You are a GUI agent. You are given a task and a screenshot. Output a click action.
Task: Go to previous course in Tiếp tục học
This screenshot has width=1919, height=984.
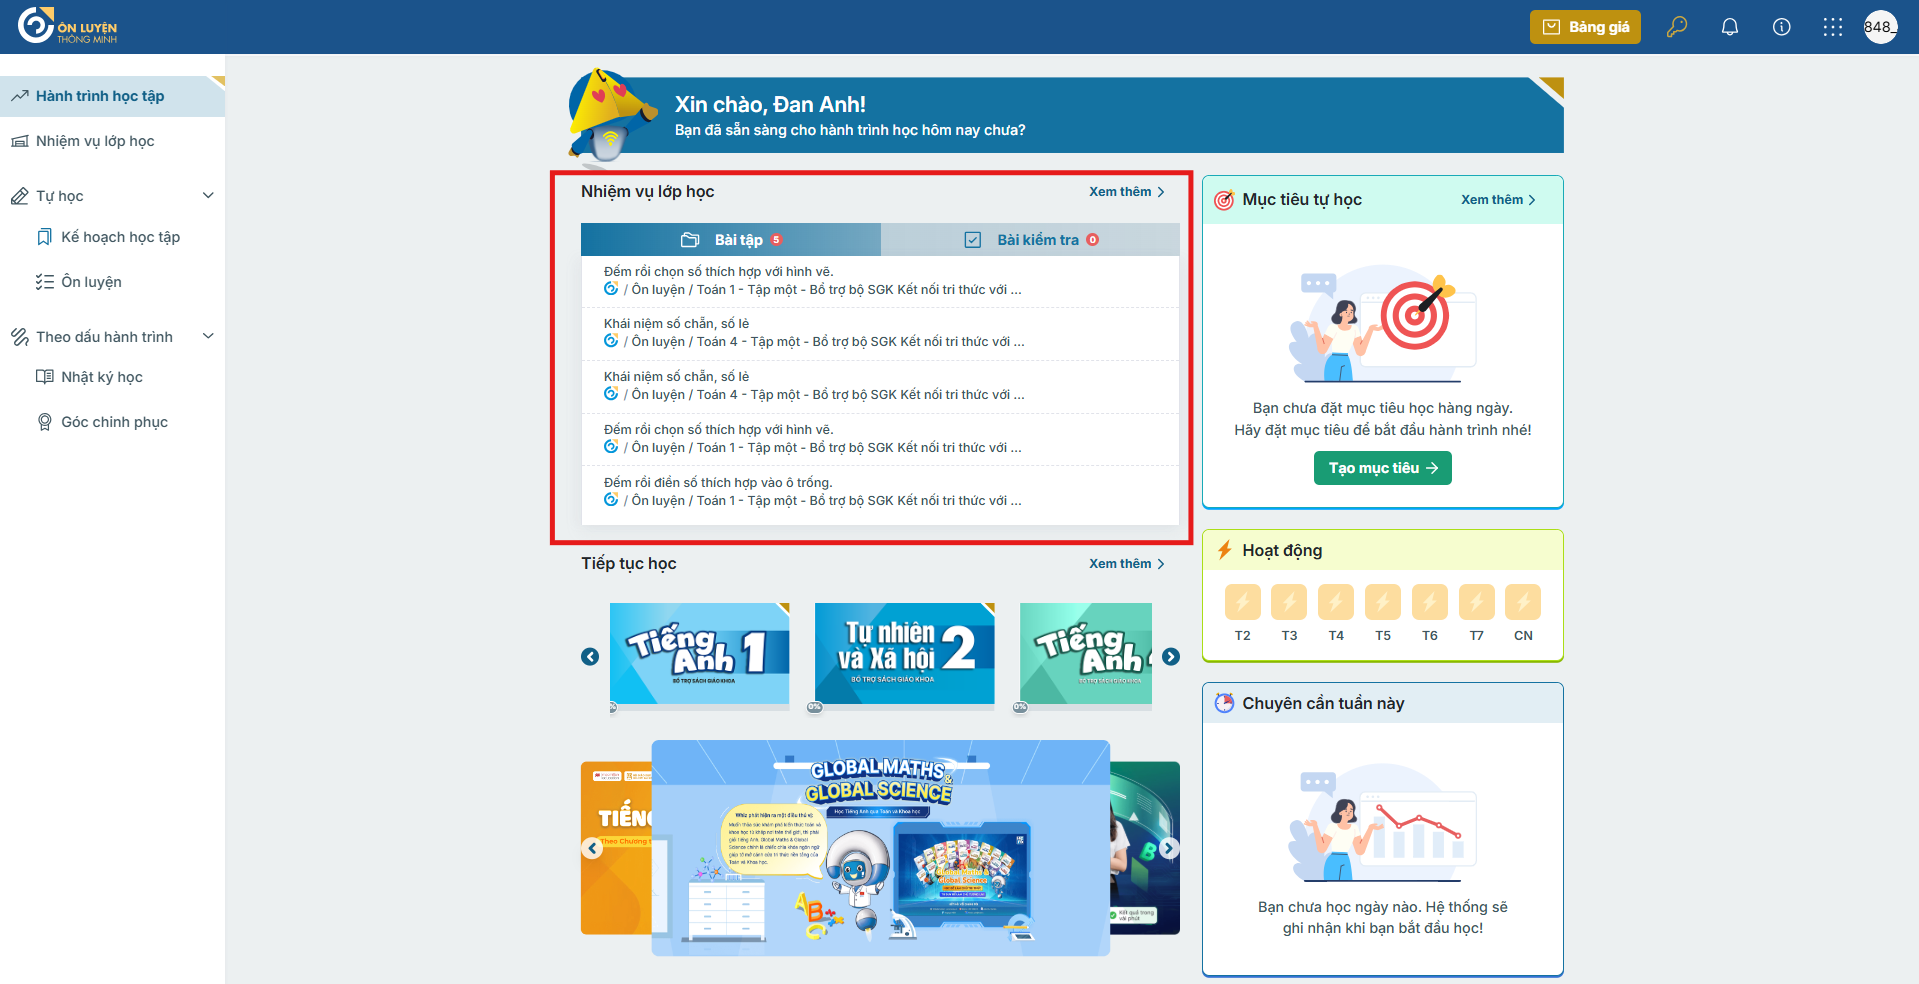pos(590,657)
